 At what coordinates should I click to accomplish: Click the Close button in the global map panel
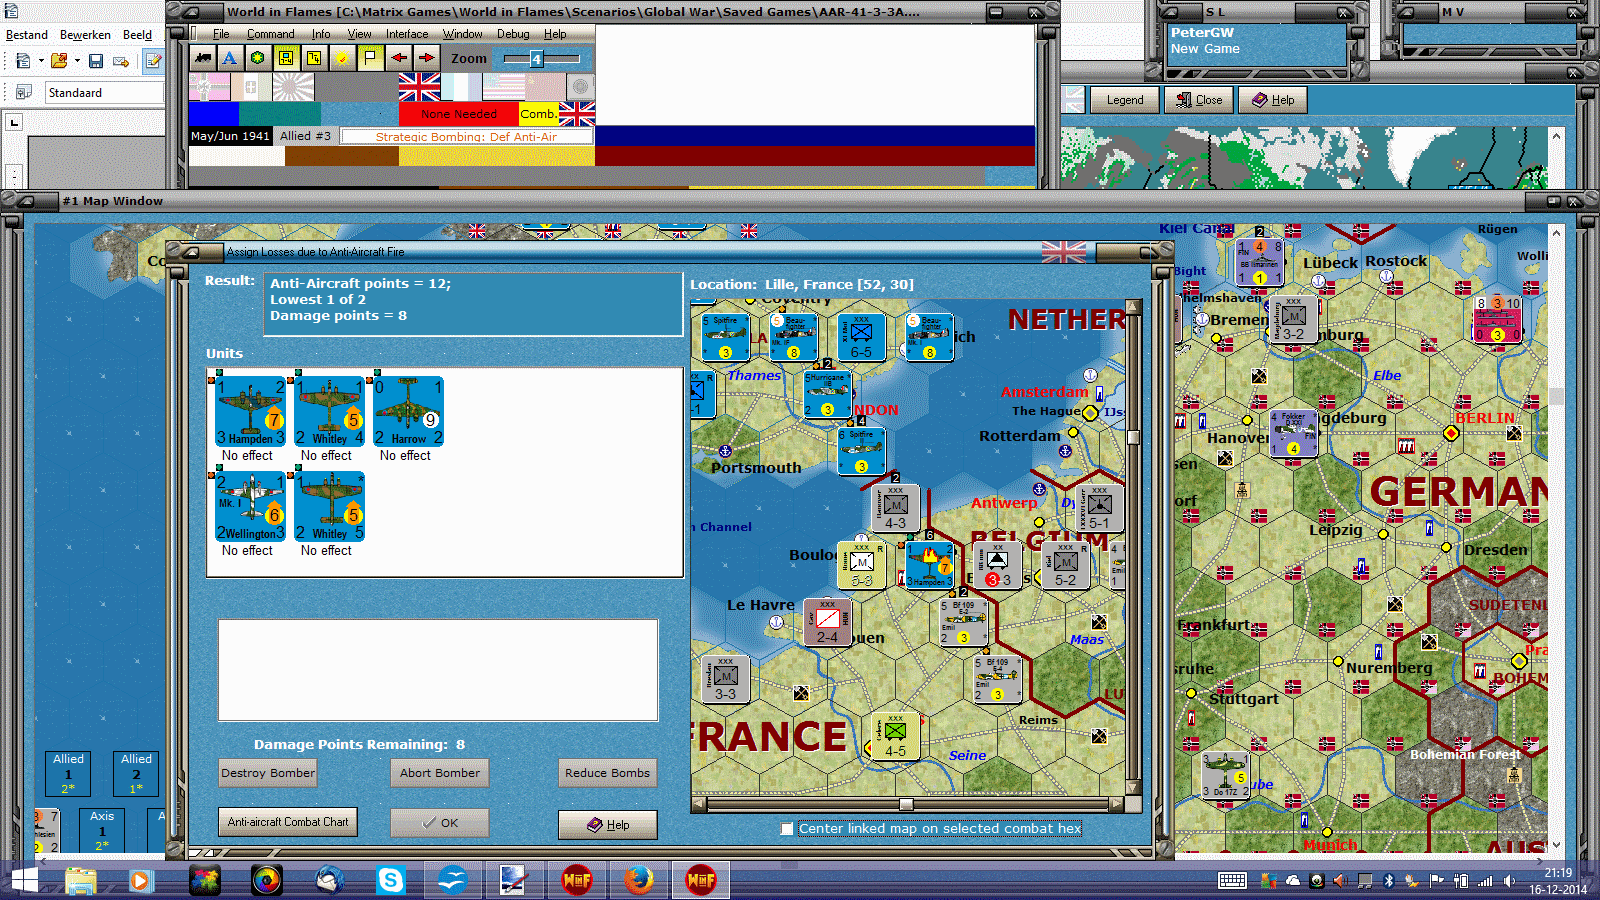(1199, 100)
